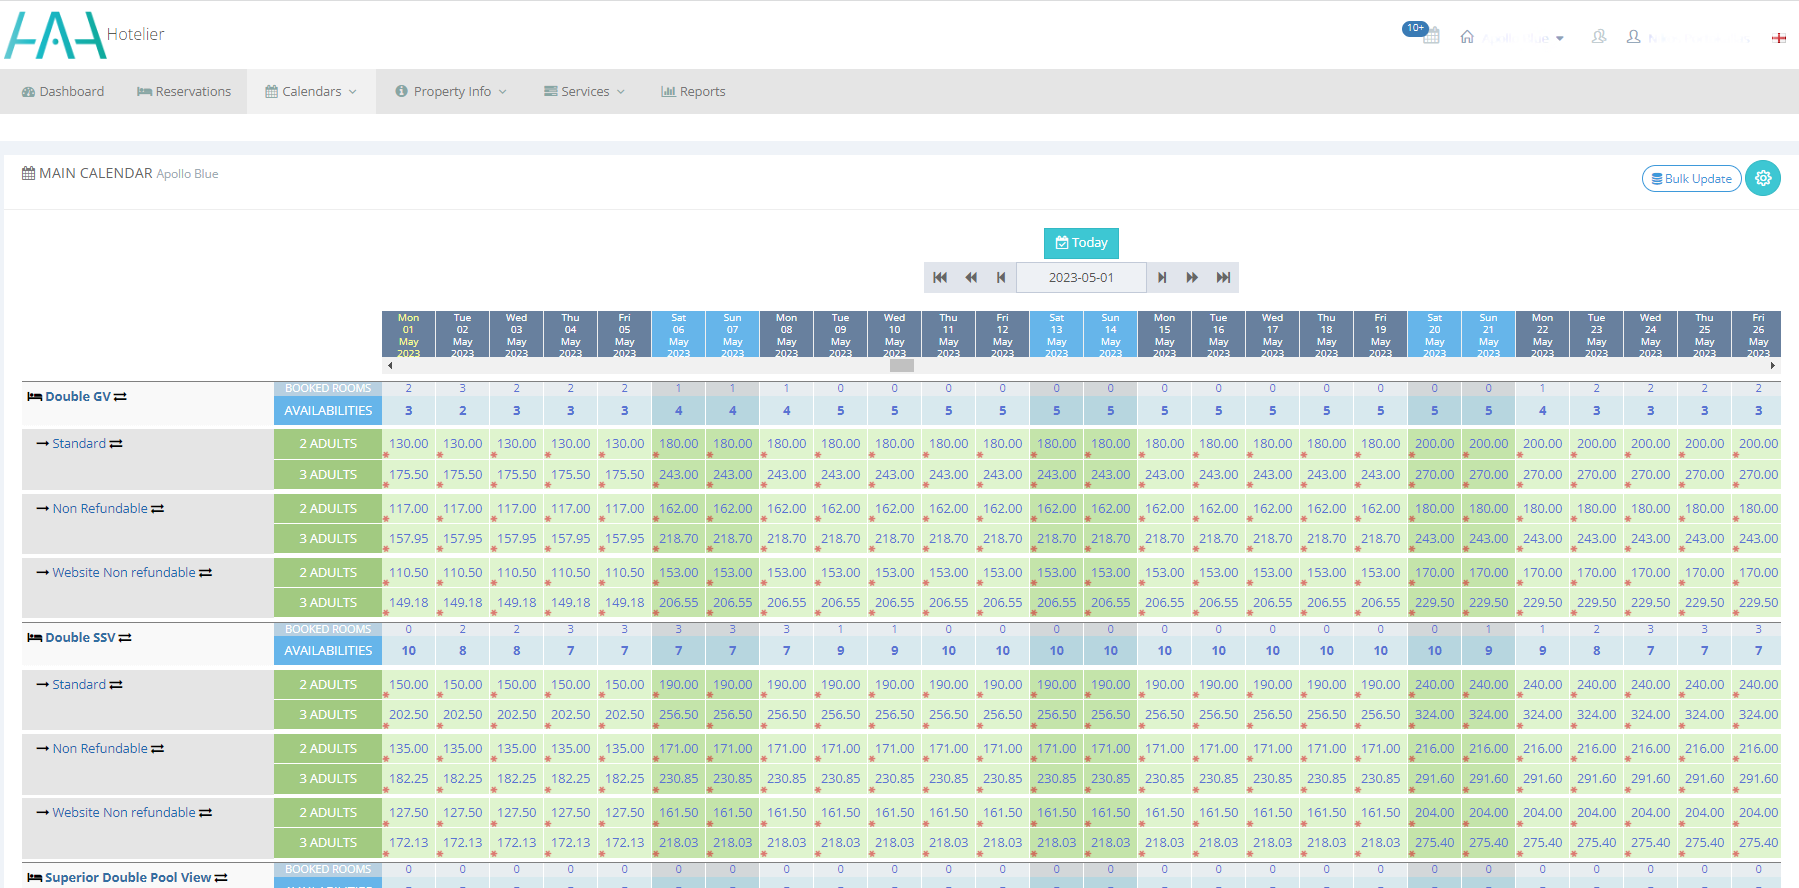Click the Bulk Update button
Viewport: 1799px width, 888px height.
[1691, 178]
